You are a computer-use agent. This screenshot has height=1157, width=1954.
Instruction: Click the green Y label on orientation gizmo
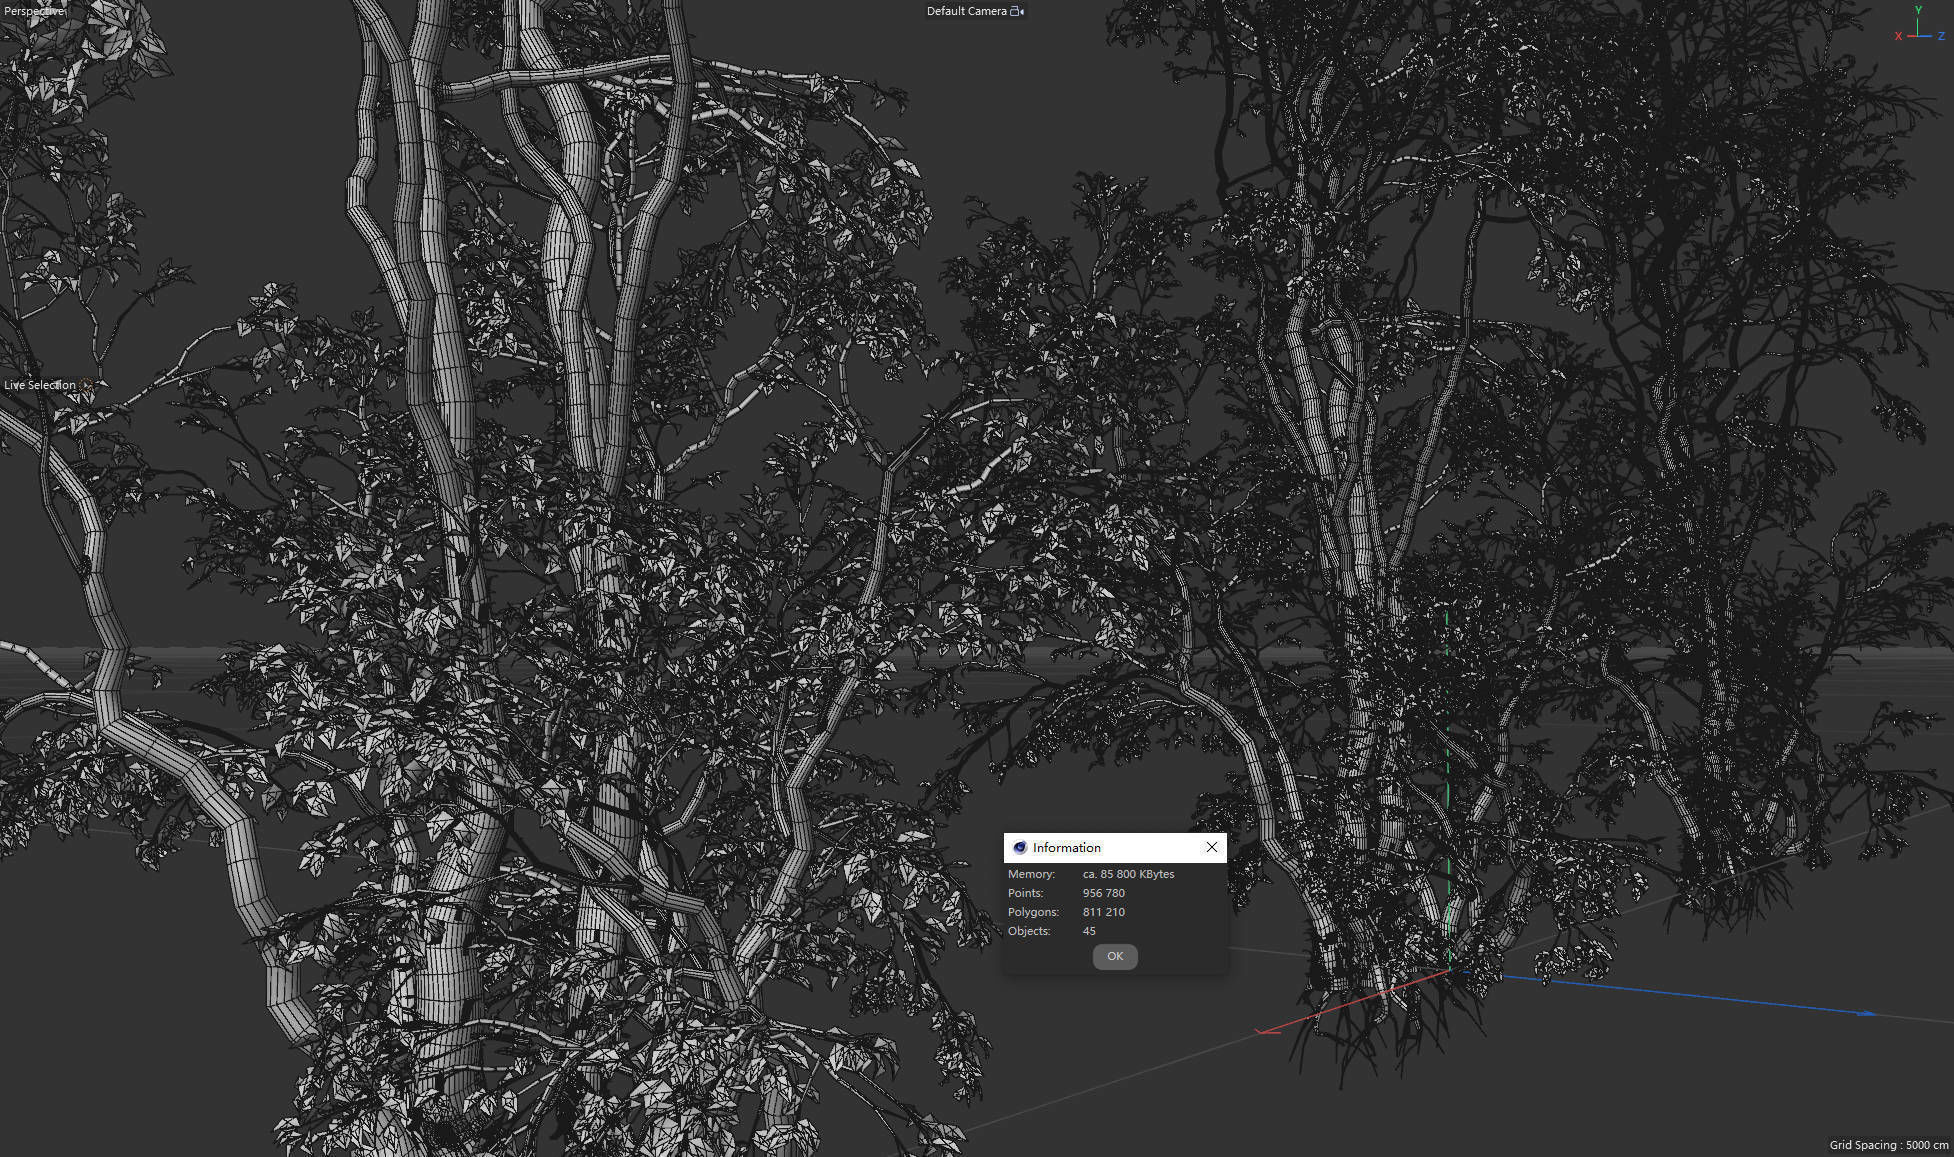(x=1918, y=9)
